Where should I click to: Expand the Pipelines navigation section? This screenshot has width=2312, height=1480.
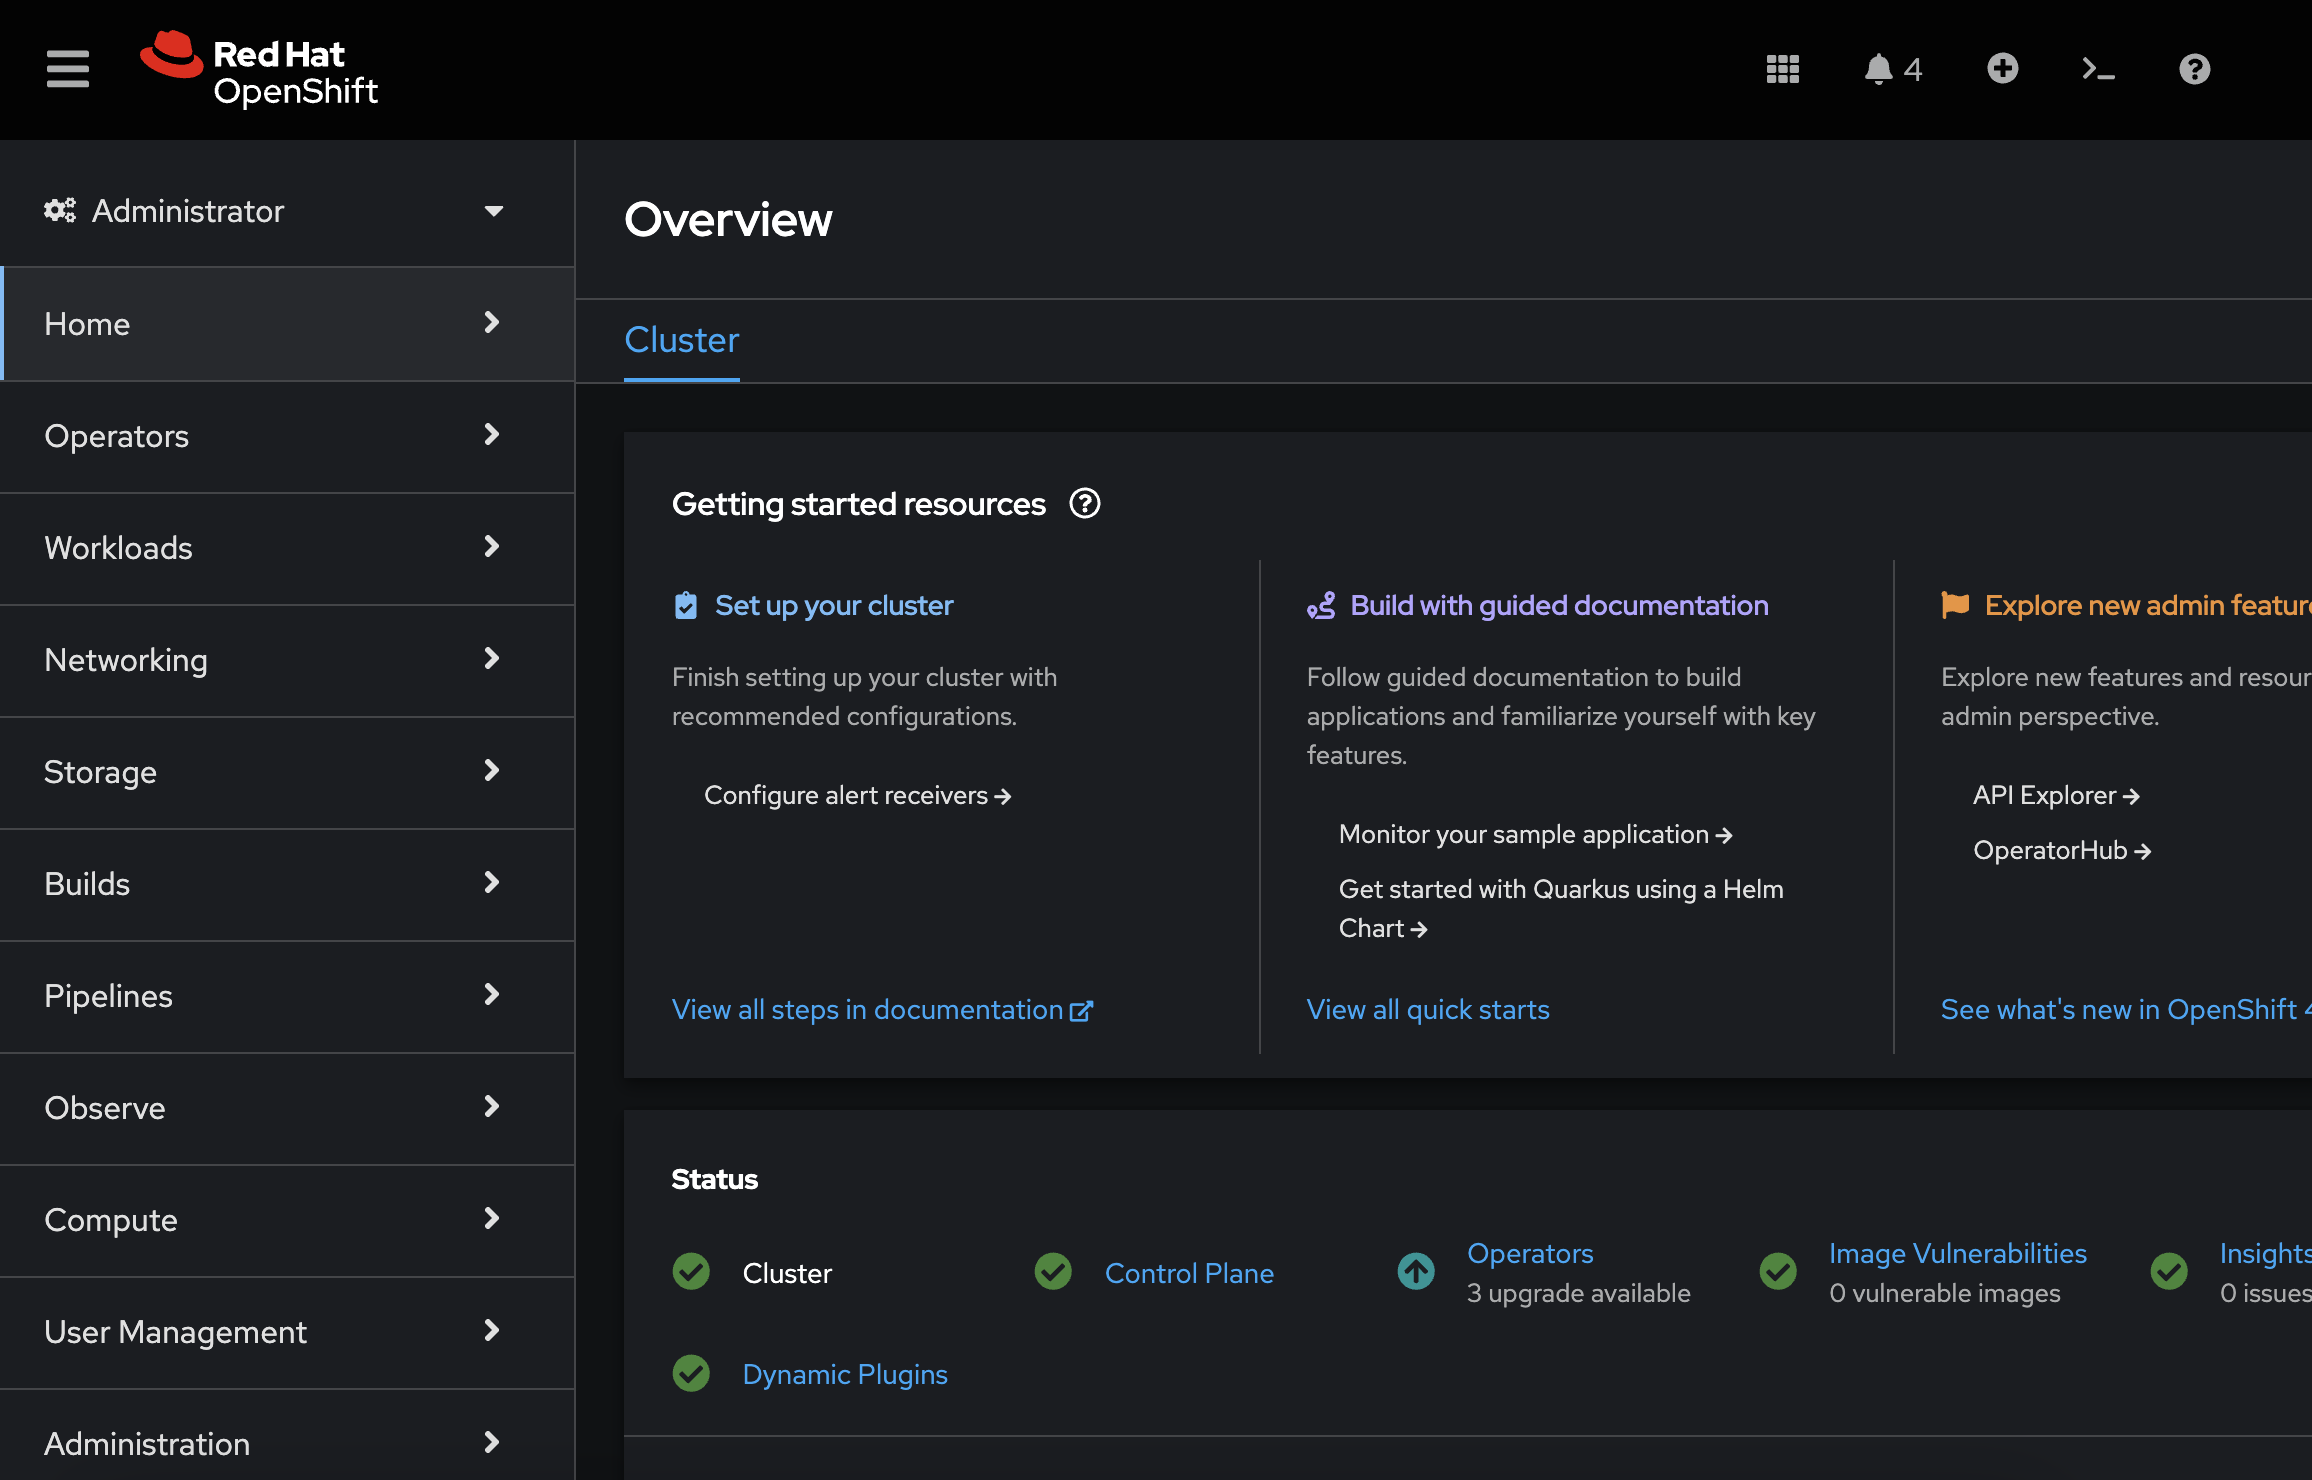[287, 995]
